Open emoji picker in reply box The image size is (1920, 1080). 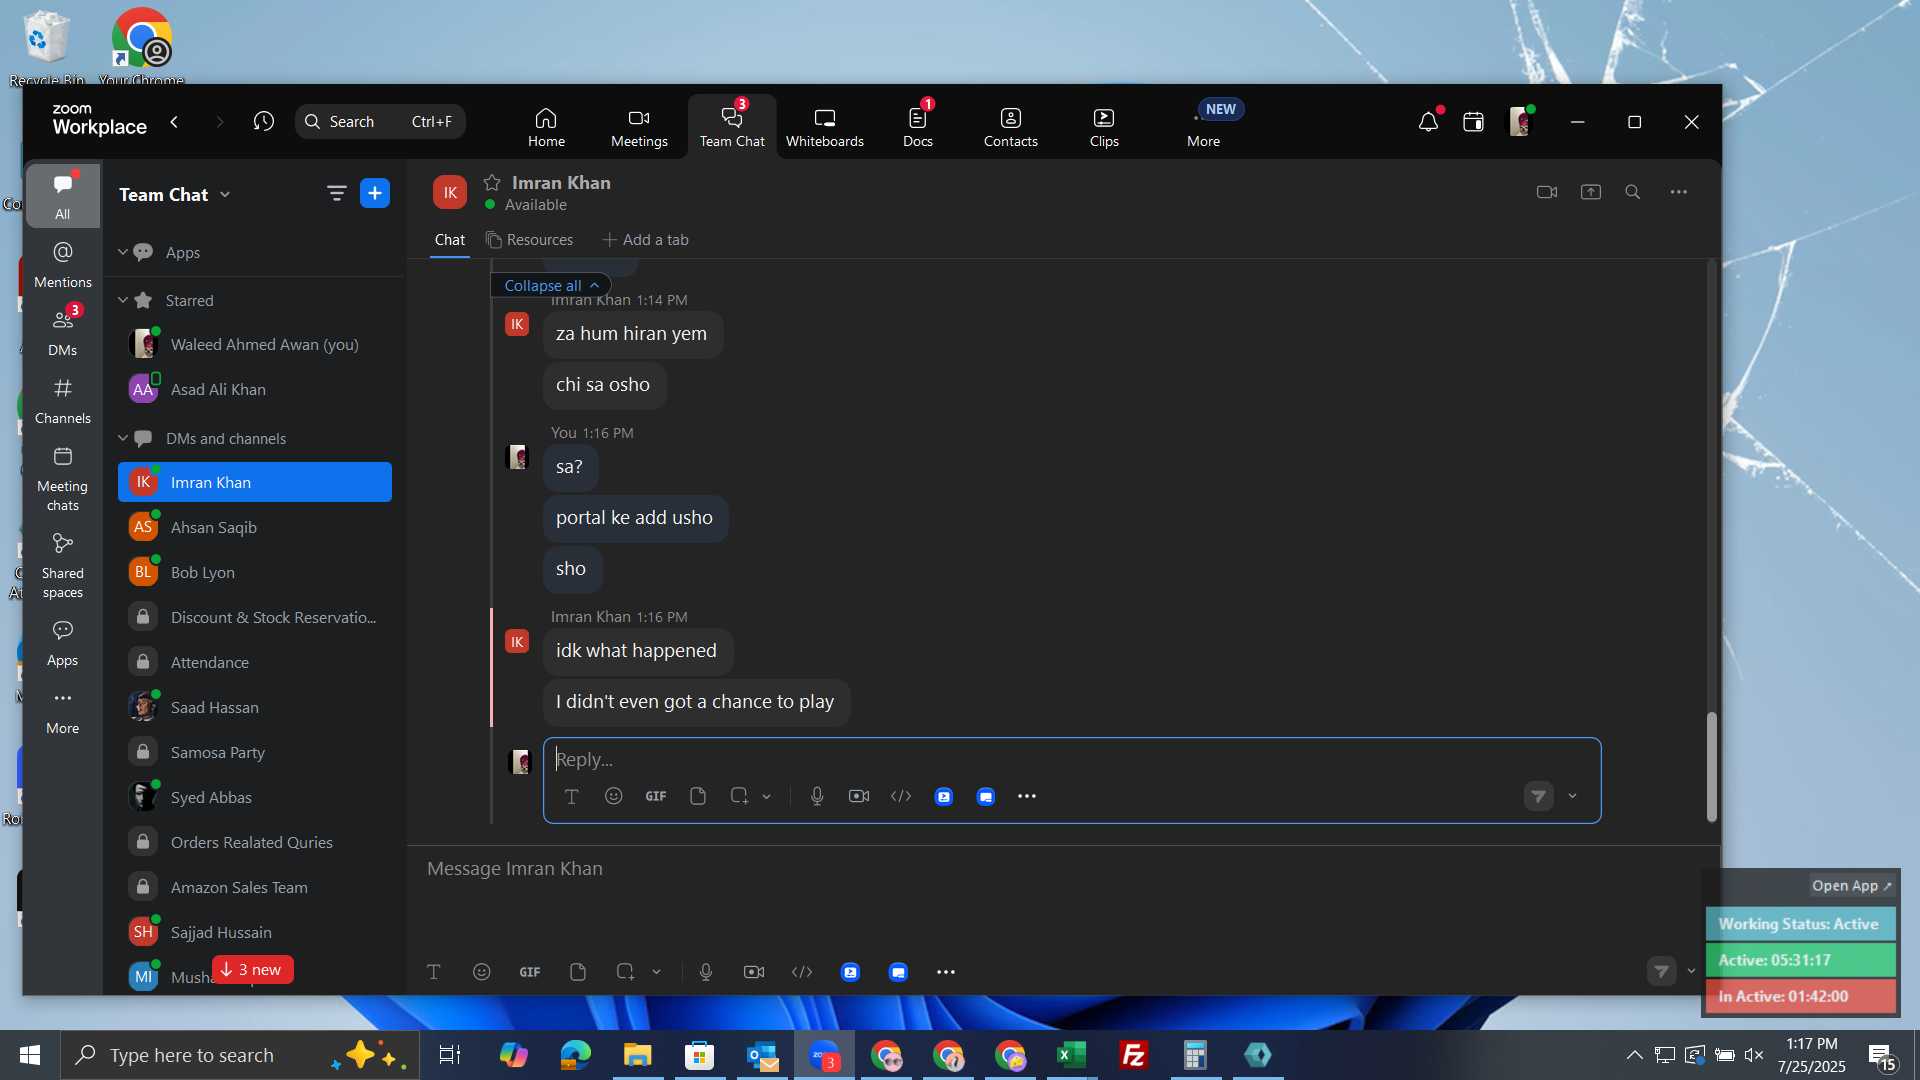[614, 796]
